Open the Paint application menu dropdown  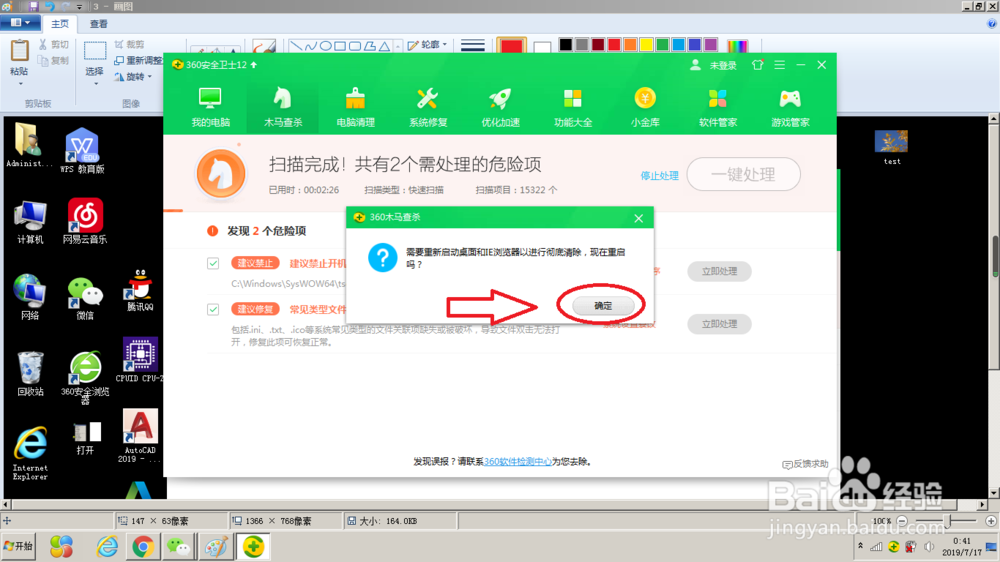point(20,23)
